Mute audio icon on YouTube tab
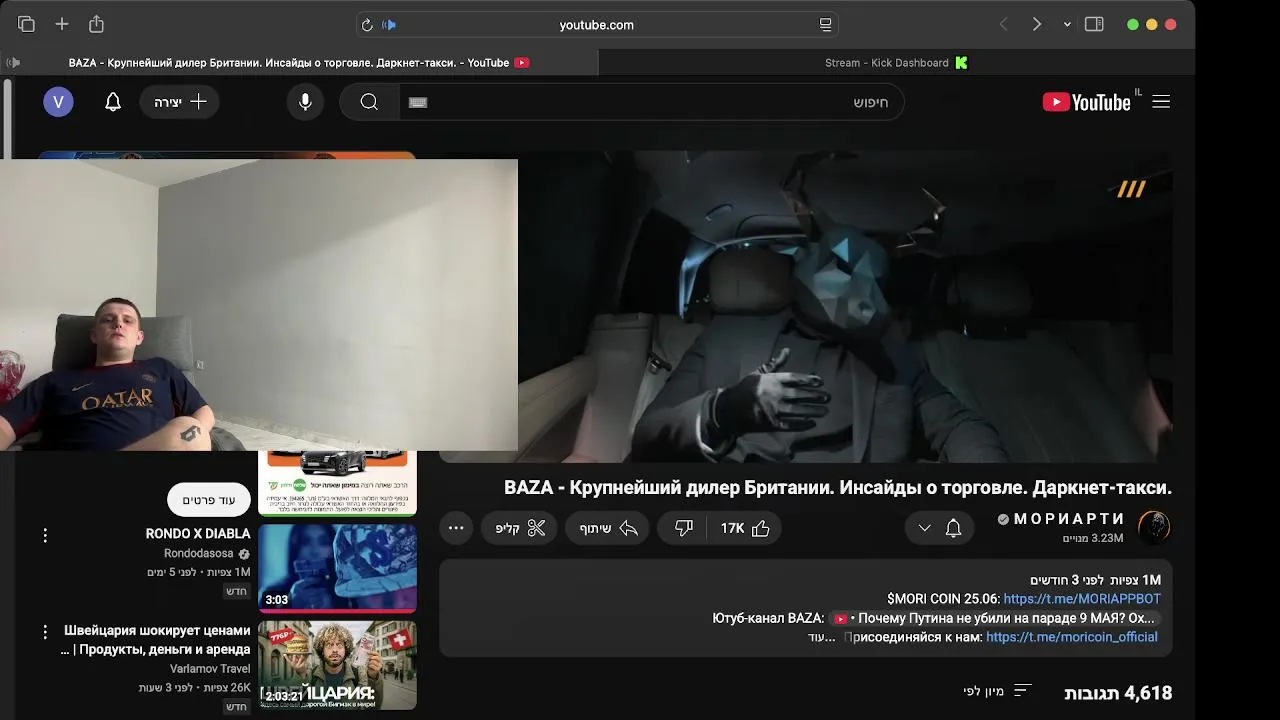This screenshot has width=1280, height=720. pos(13,62)
